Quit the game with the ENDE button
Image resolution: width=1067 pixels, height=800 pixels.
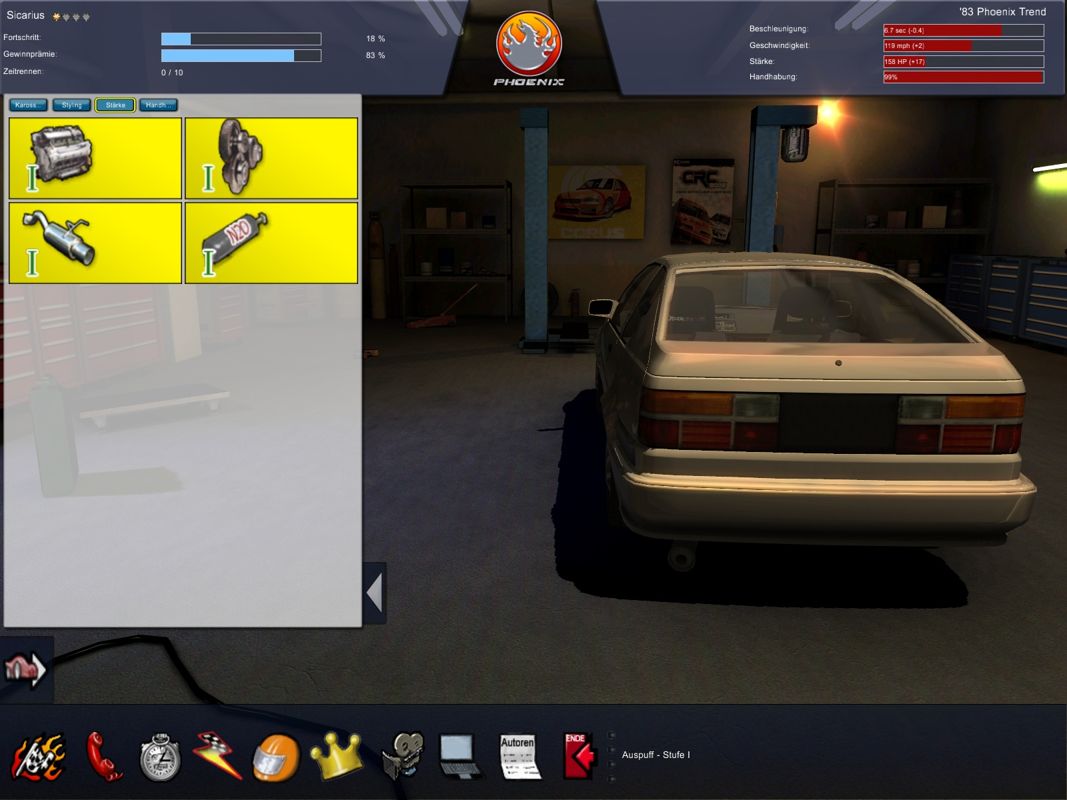point(577,753)
